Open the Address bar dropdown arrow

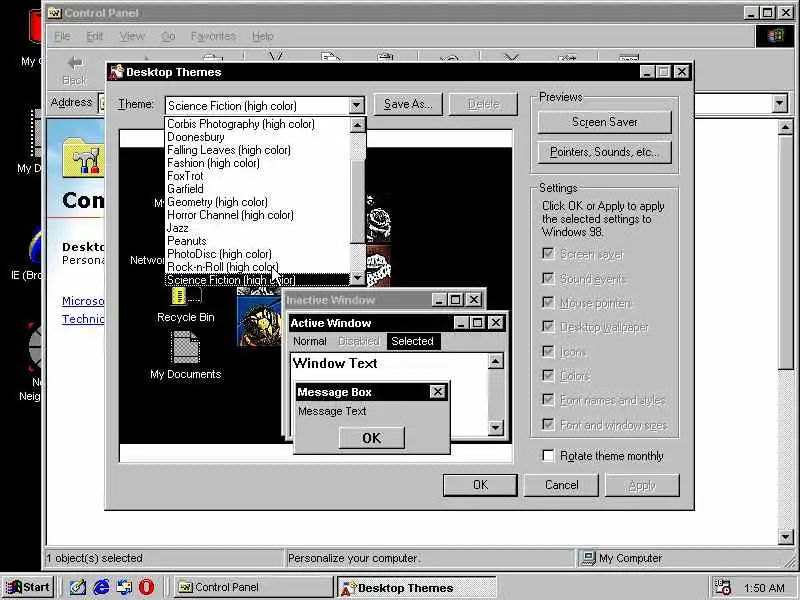pos(779,104)
